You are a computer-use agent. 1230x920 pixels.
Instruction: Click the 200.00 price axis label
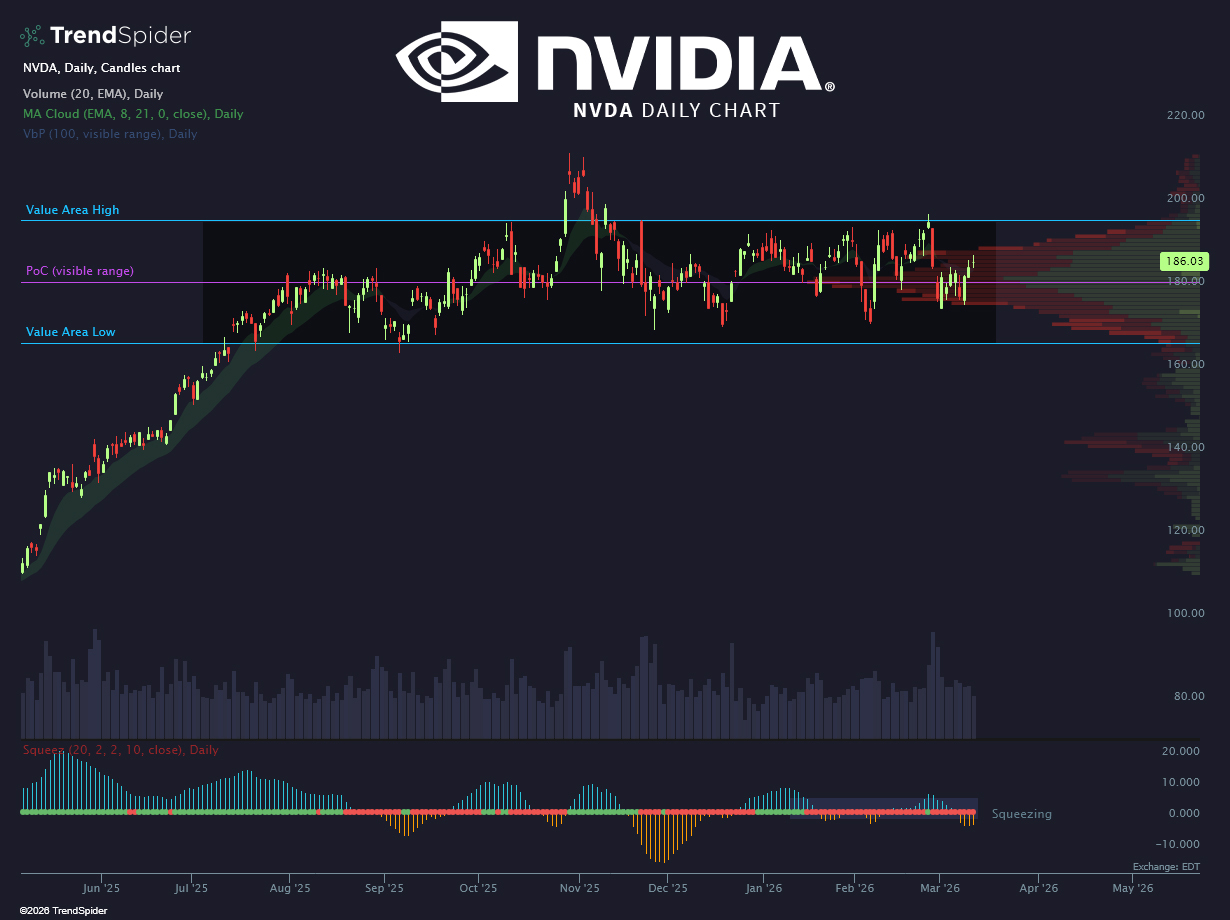(1185, 198)
